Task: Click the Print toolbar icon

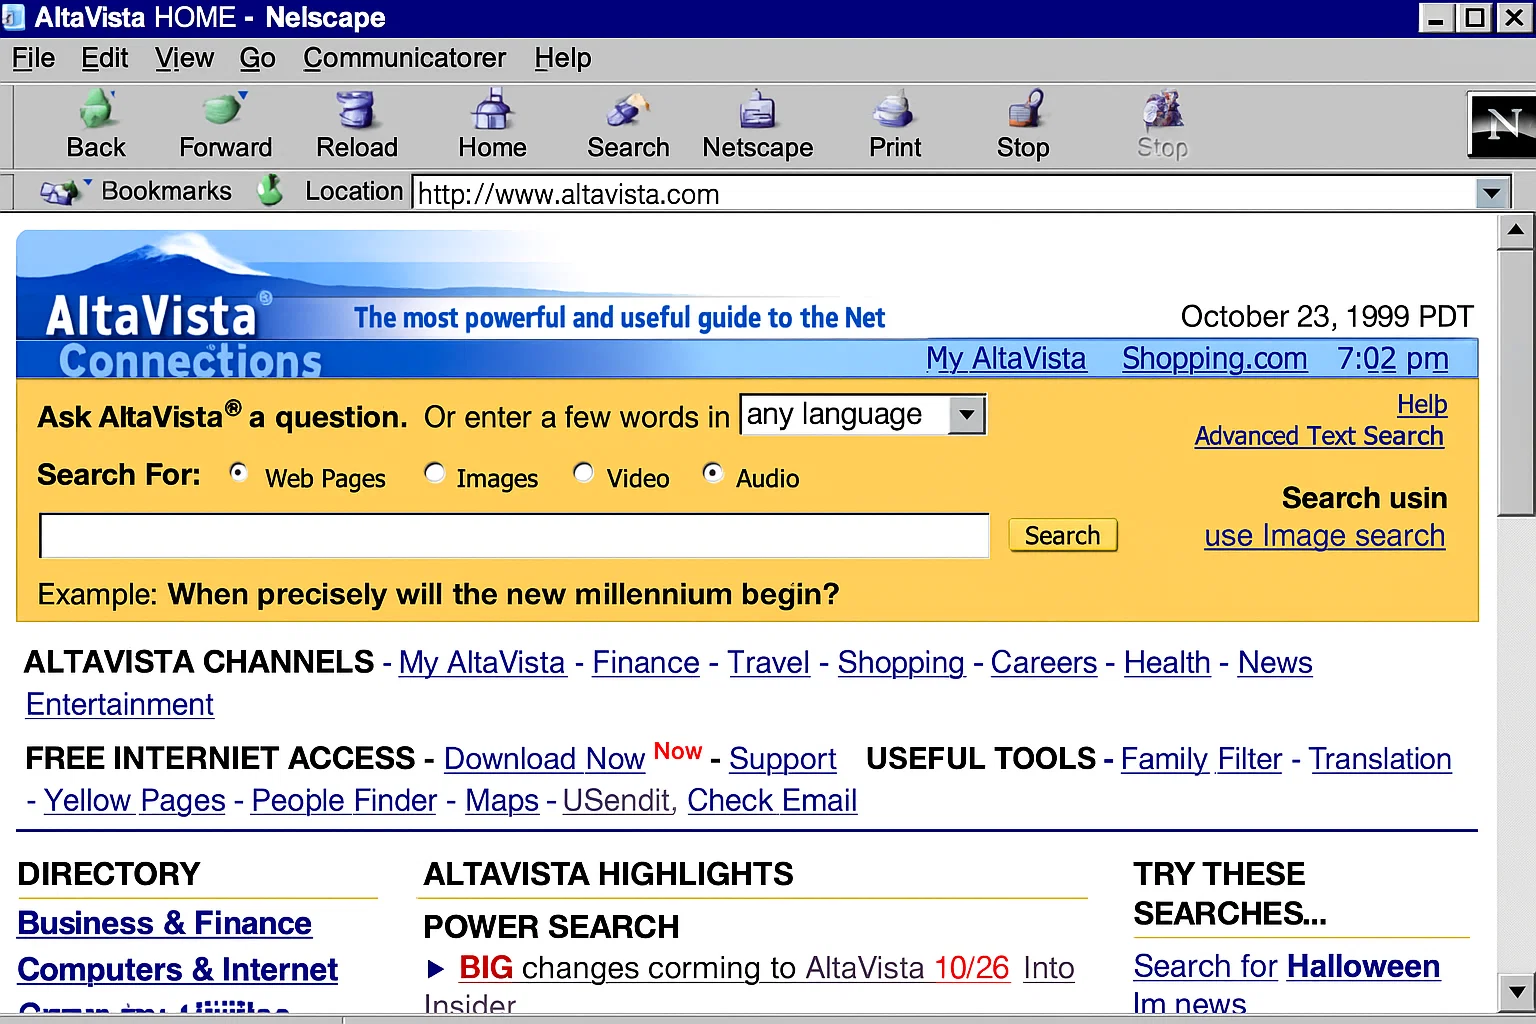Action: point(894,110)
